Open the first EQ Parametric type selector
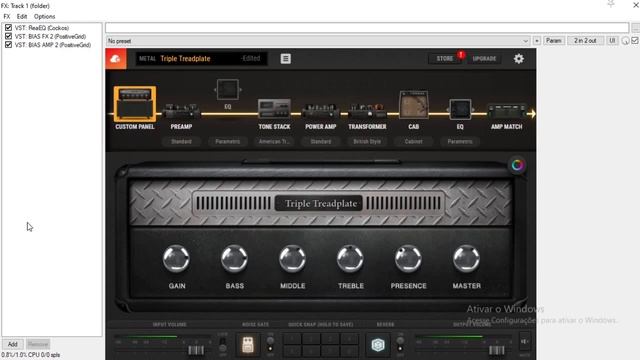 click(x=227, y=142)
